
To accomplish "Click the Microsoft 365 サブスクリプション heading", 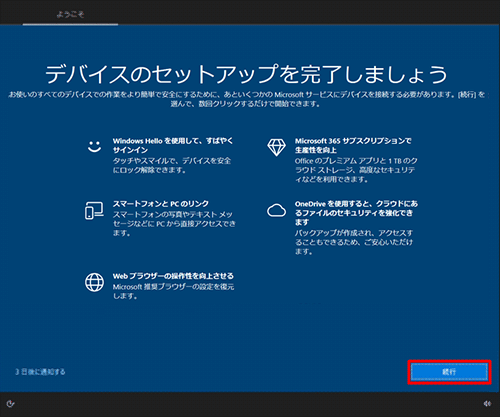I will 353,145.
